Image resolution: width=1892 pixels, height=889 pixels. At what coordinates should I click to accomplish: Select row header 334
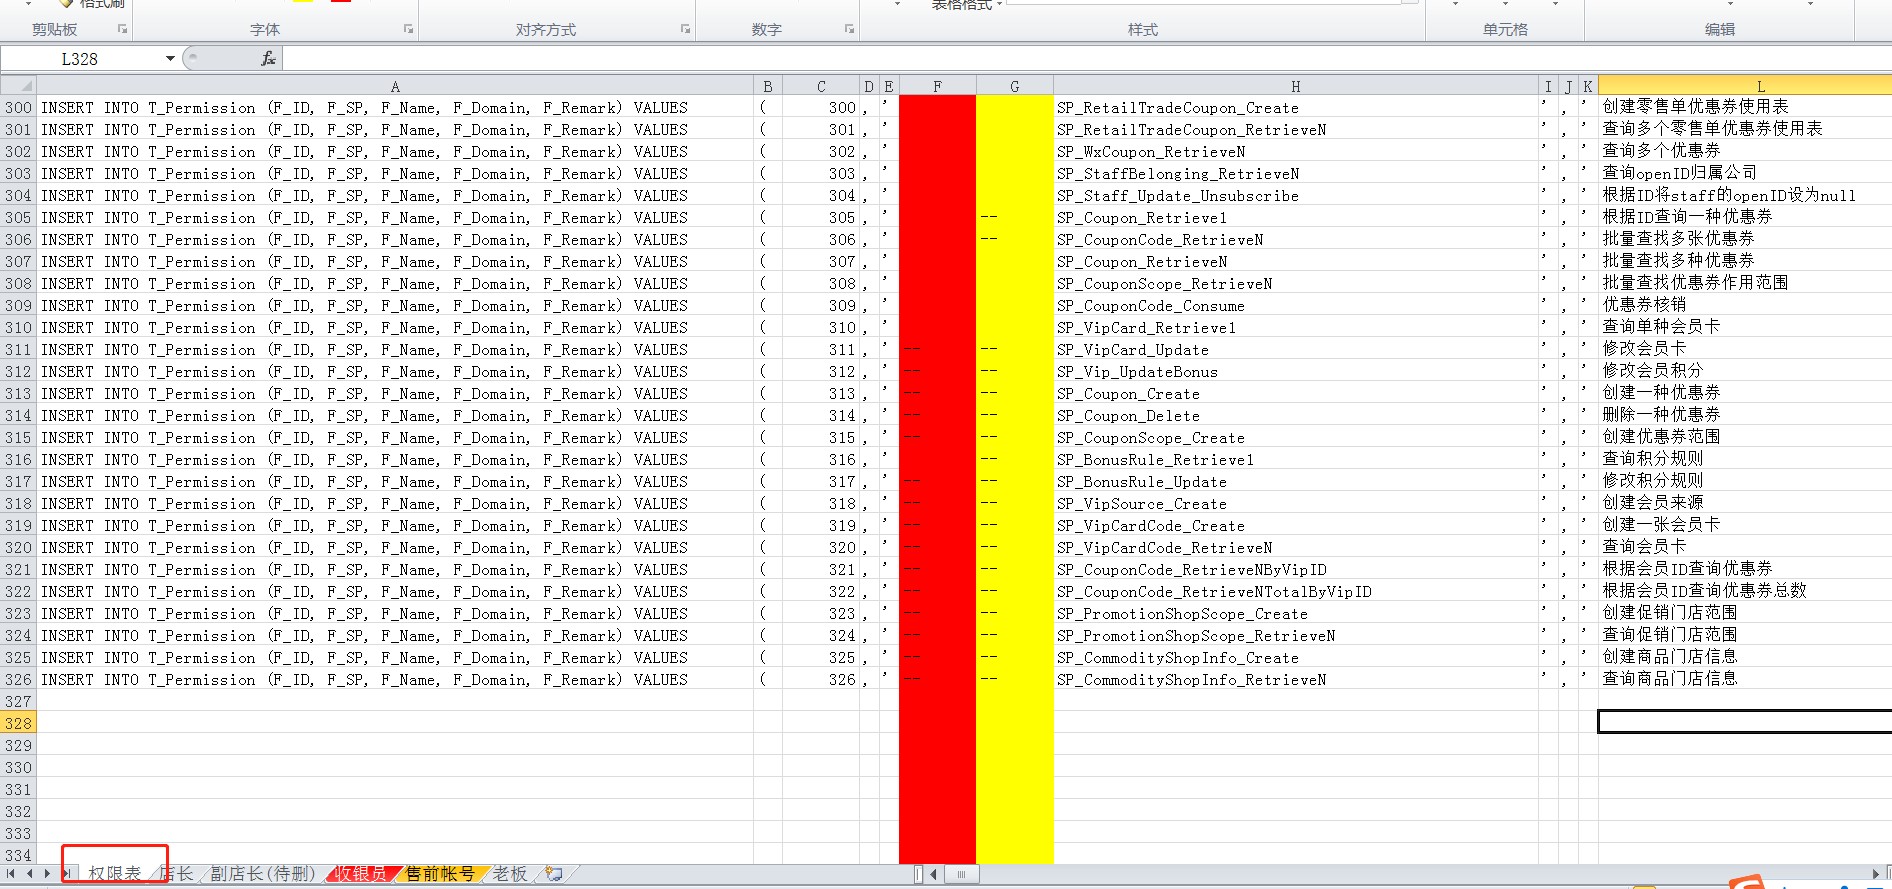point(18,856)
